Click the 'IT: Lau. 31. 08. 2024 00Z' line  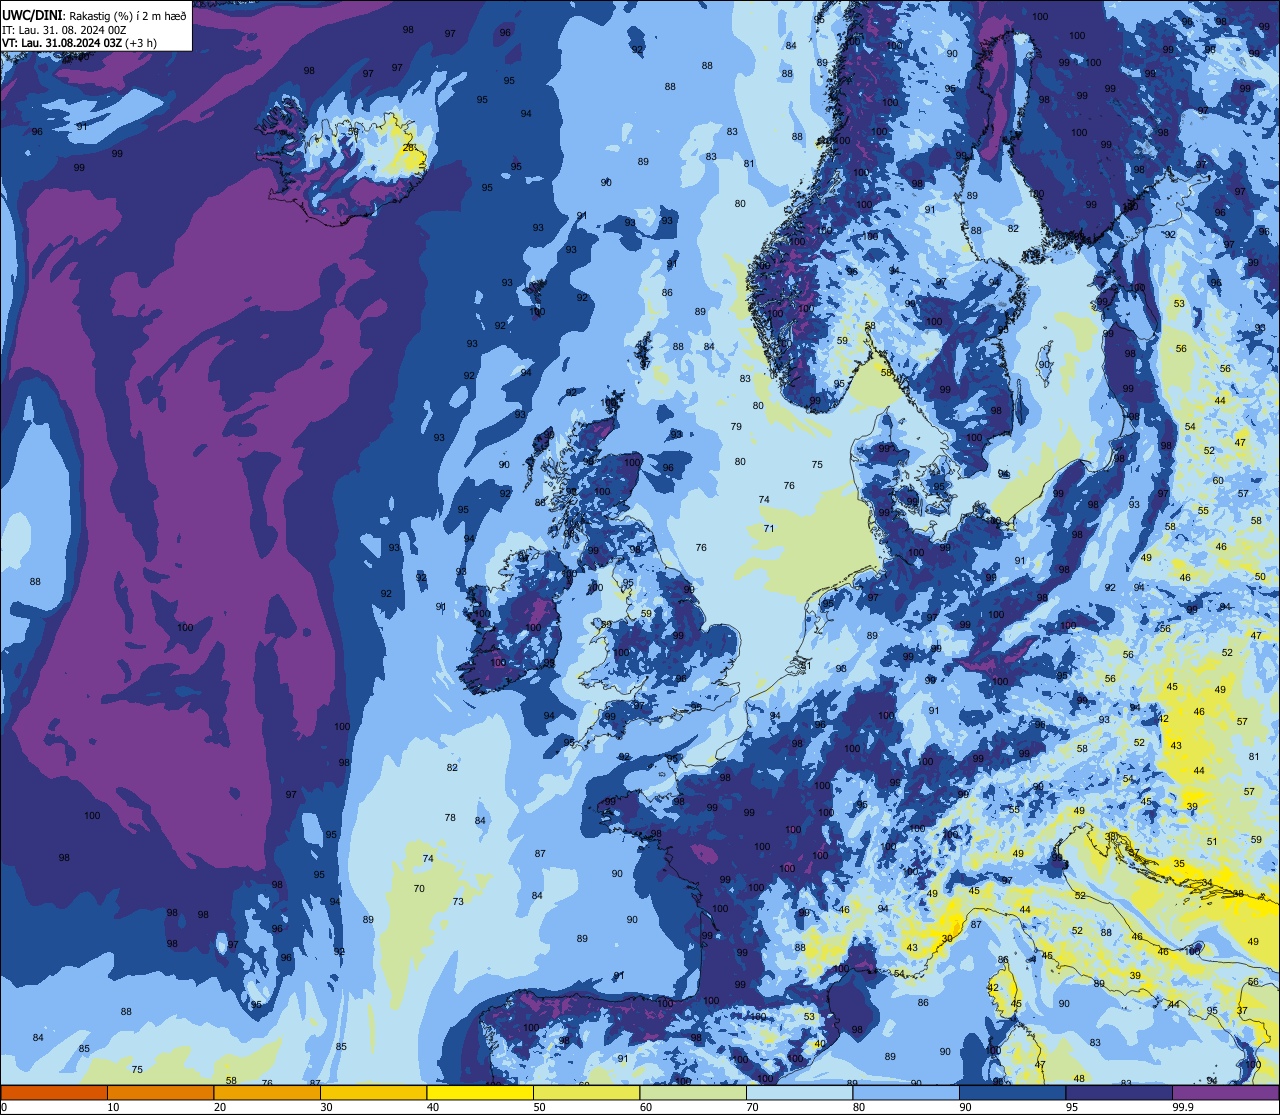[x=64, y=30]
